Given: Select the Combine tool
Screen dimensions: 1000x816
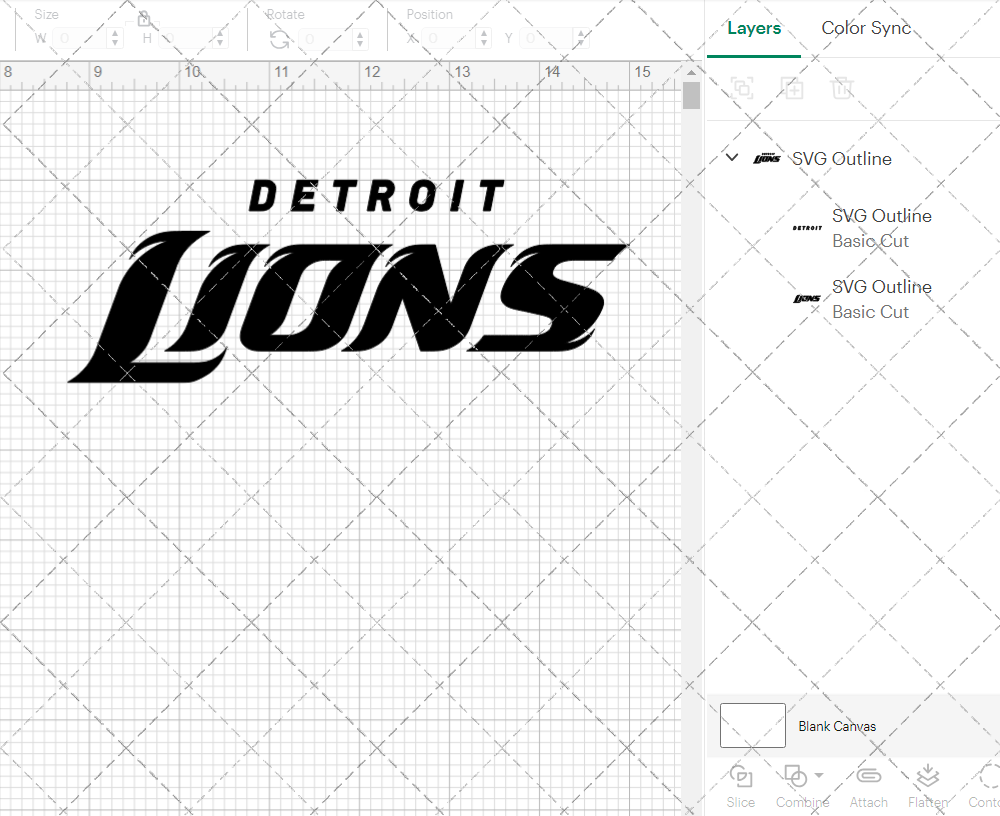Looking at the screenshot, I should pyautogui.click(x=797, y=785).
